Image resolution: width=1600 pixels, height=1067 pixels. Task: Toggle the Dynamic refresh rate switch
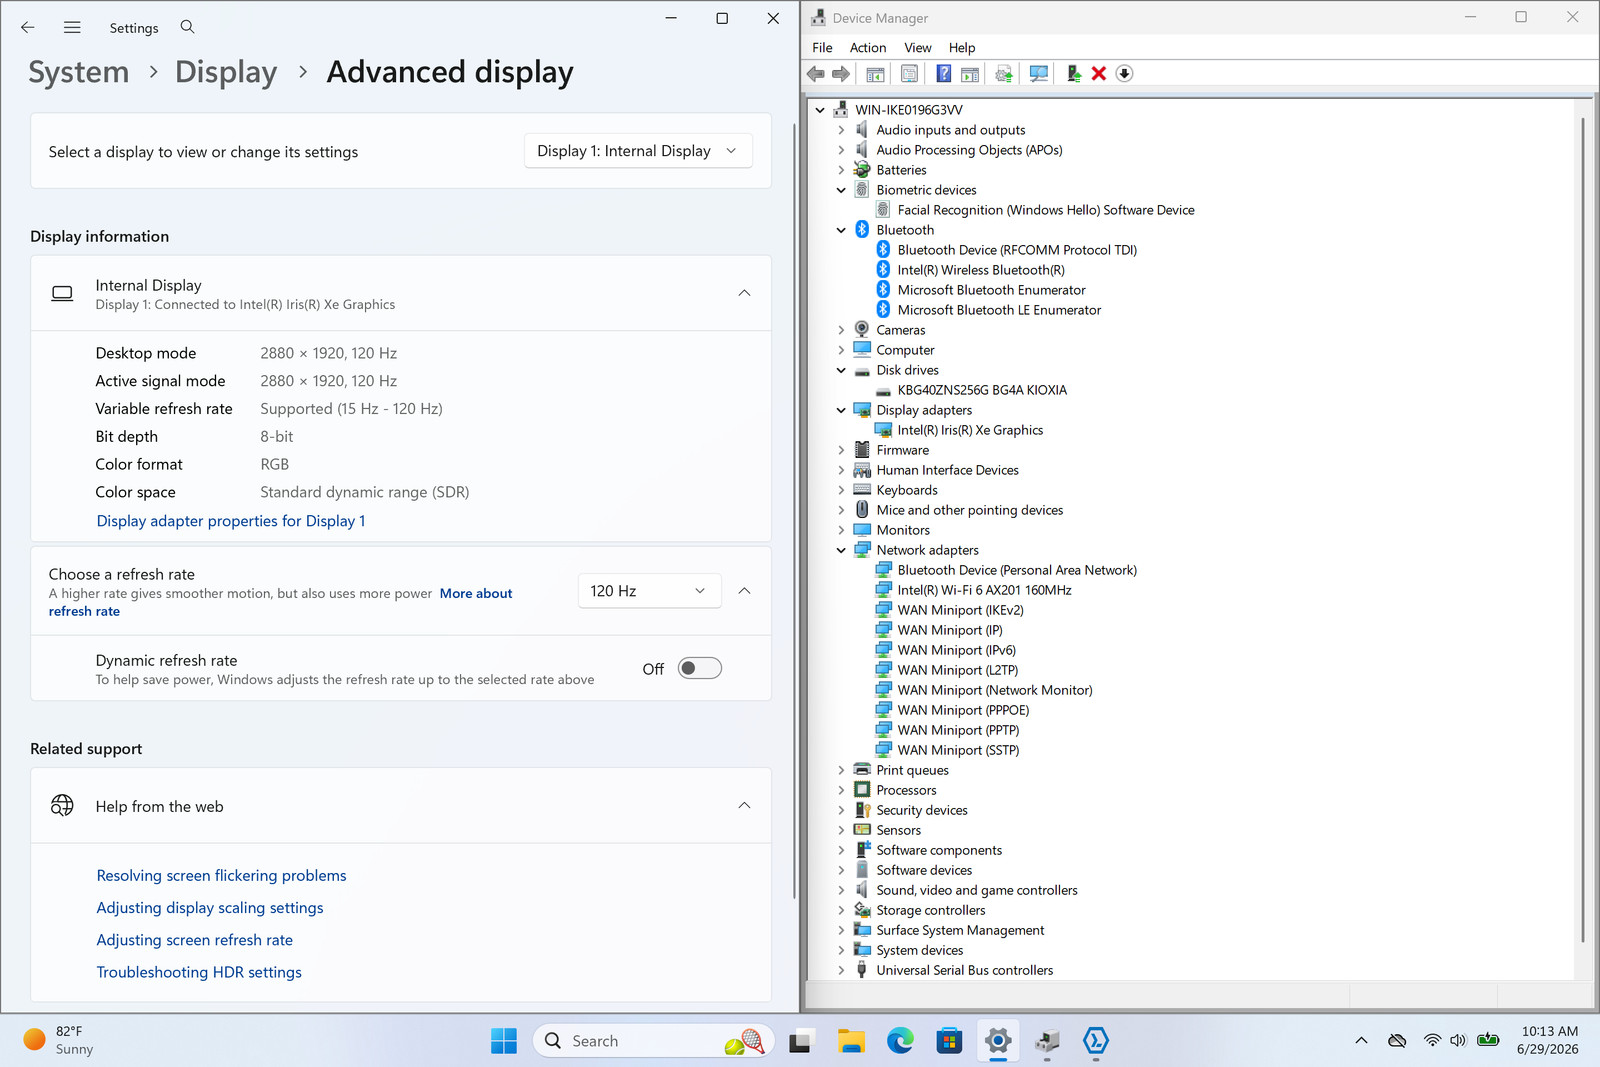coord(700,668)
